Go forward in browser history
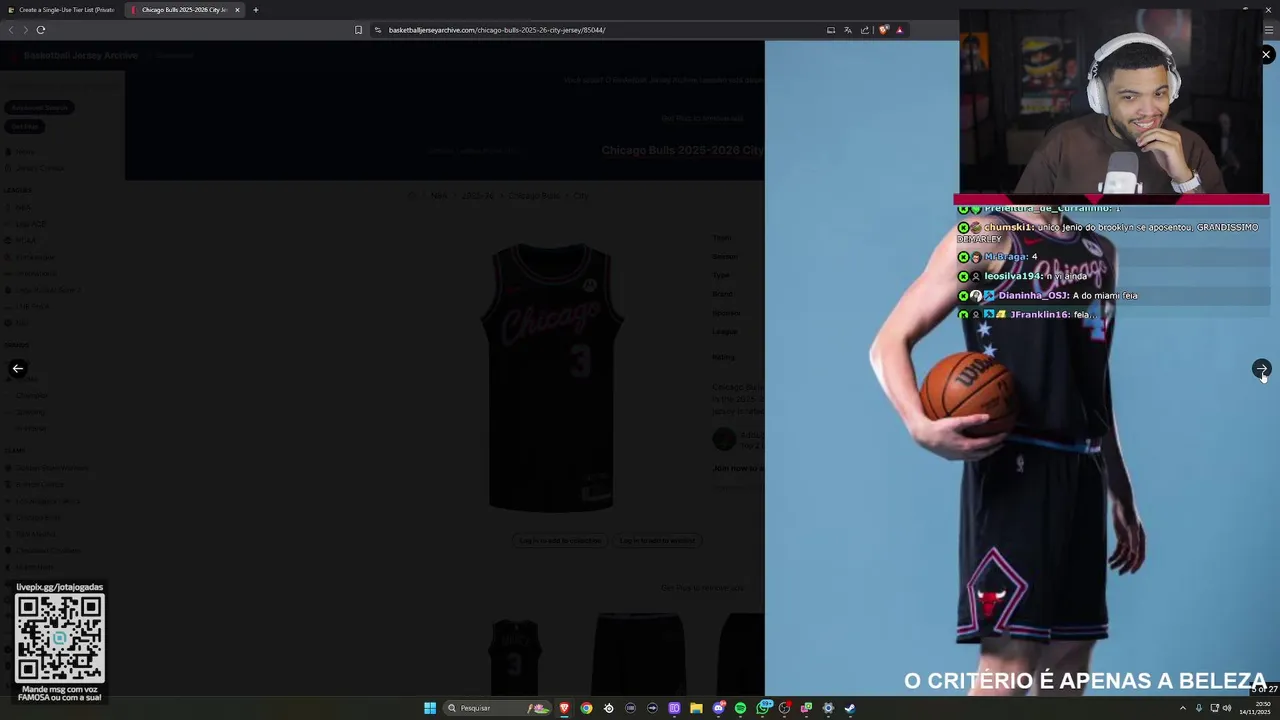The width and height of the screenshot is (1280, 720). point(26,30)
